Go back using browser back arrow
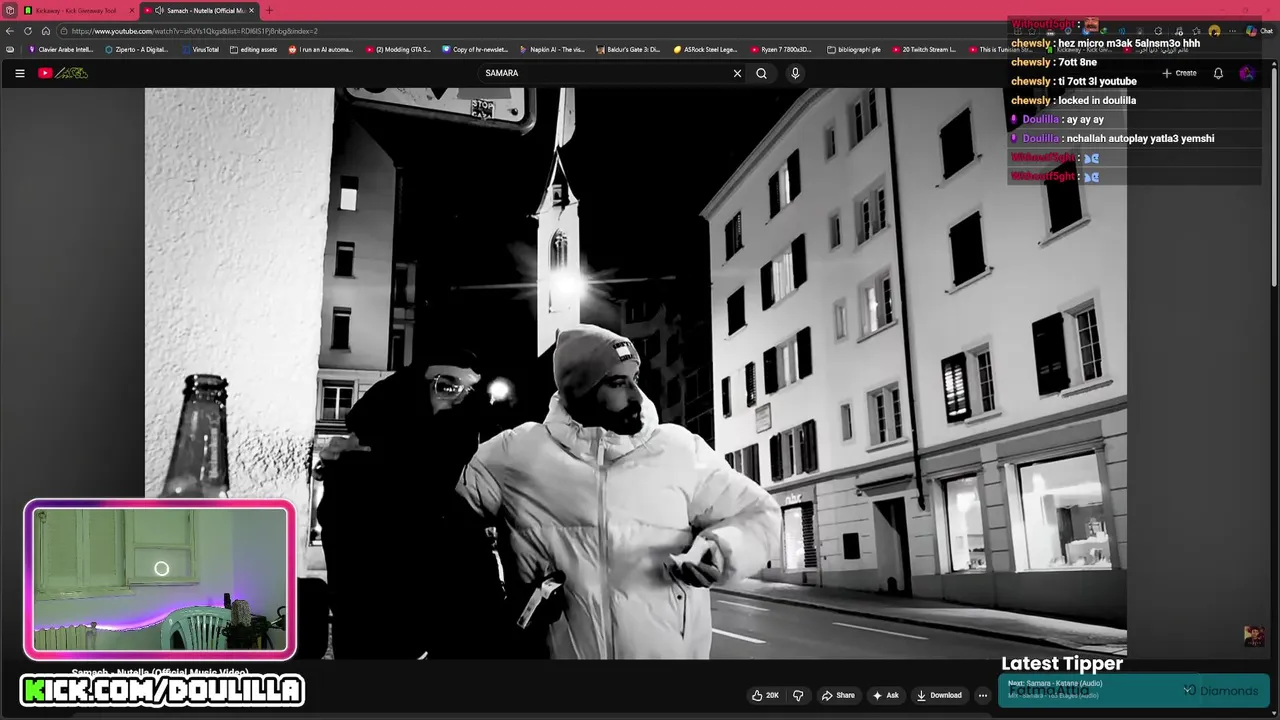Image resolution: width=1280 pixels, height=720 pixels. point(10,31)
